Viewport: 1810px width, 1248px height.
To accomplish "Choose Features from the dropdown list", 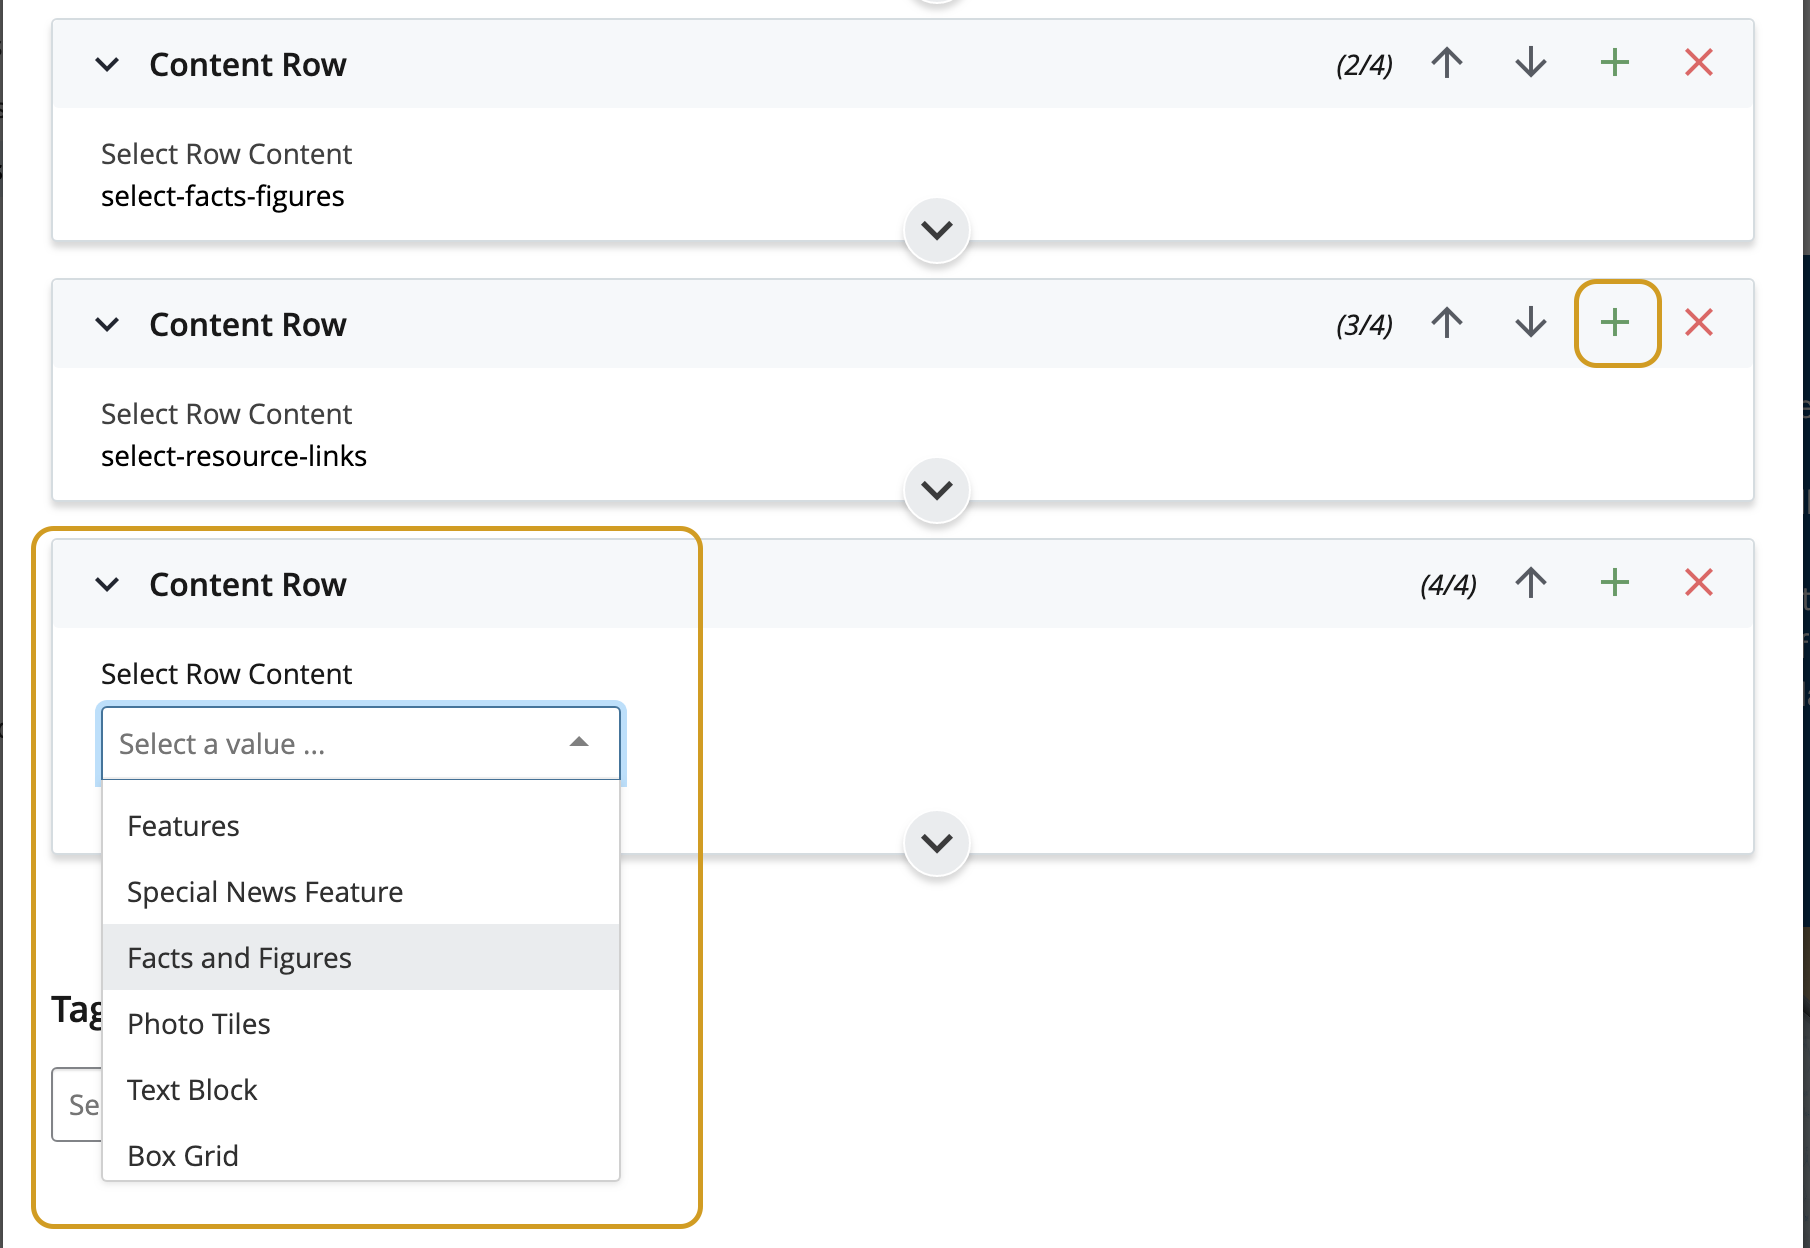I will [x=184, y=826].
